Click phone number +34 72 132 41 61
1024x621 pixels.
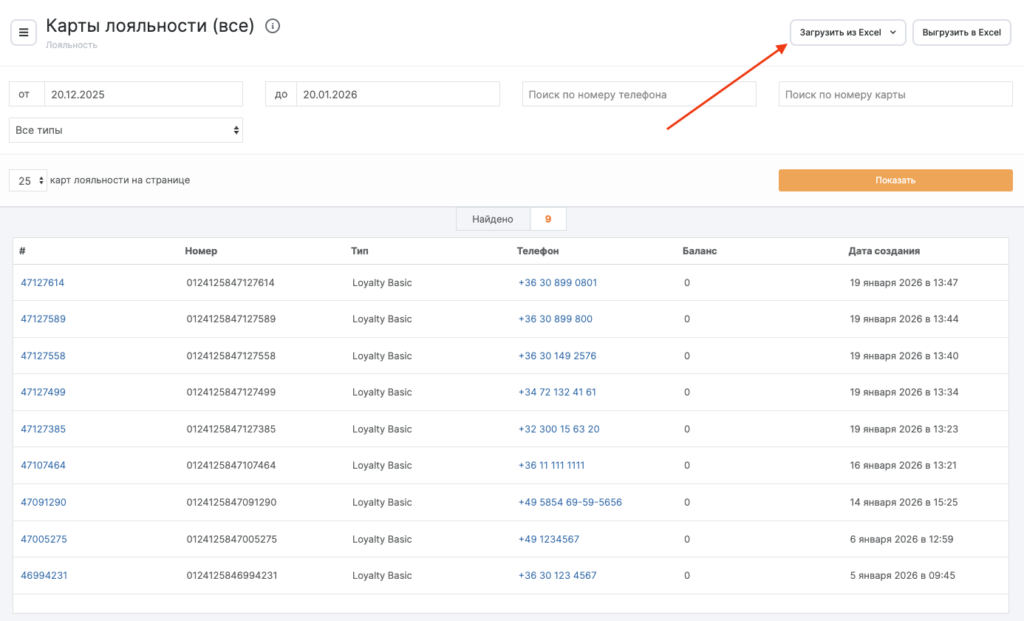click(x=557, y=392)
